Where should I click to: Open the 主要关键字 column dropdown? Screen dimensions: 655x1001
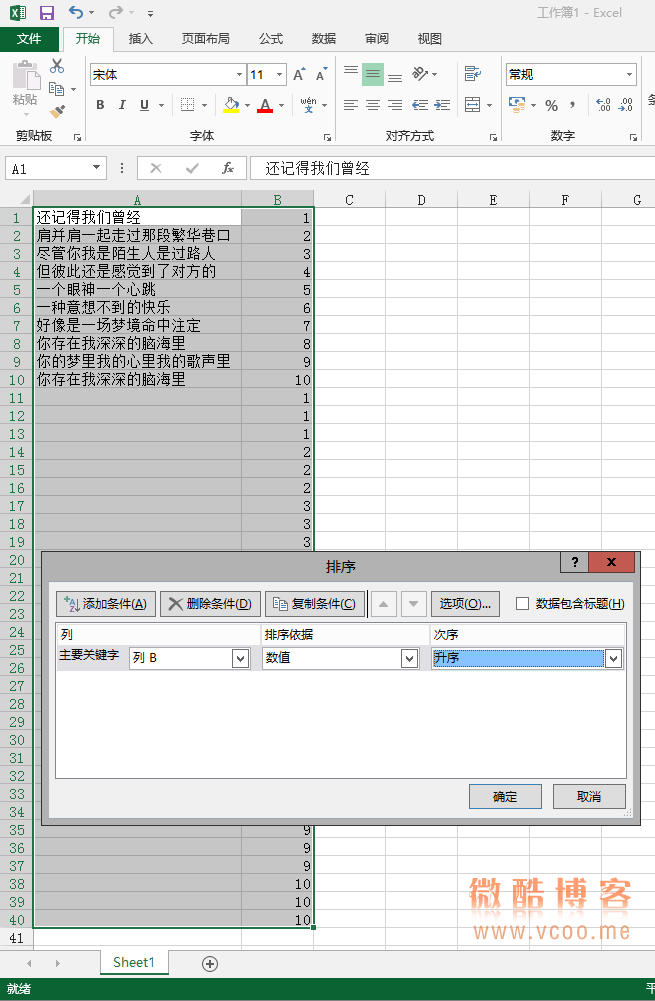pos(240,658)
